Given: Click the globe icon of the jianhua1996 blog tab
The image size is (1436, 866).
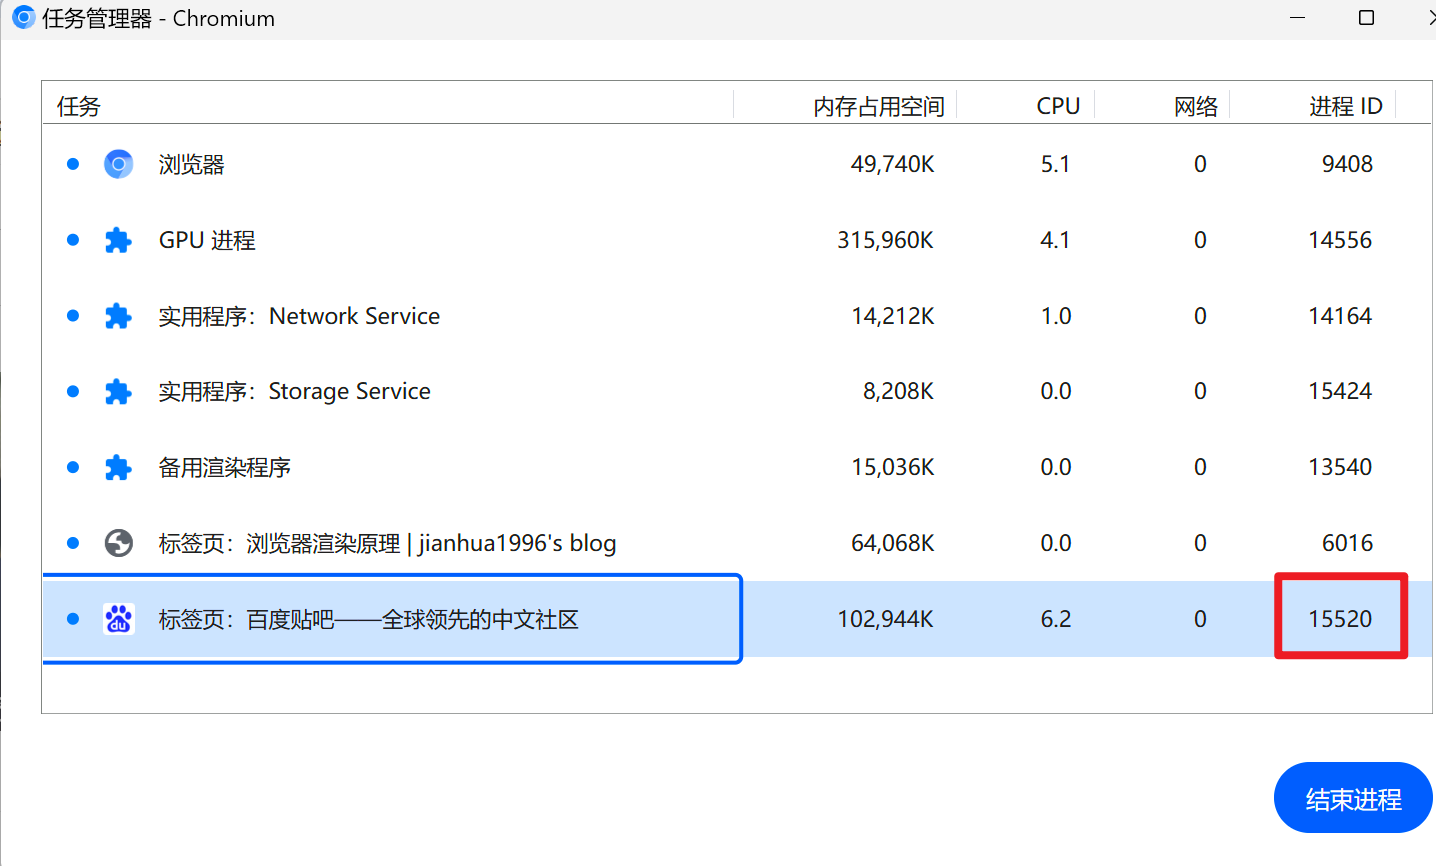Looking at the screenshot, I should coord(118,543).
